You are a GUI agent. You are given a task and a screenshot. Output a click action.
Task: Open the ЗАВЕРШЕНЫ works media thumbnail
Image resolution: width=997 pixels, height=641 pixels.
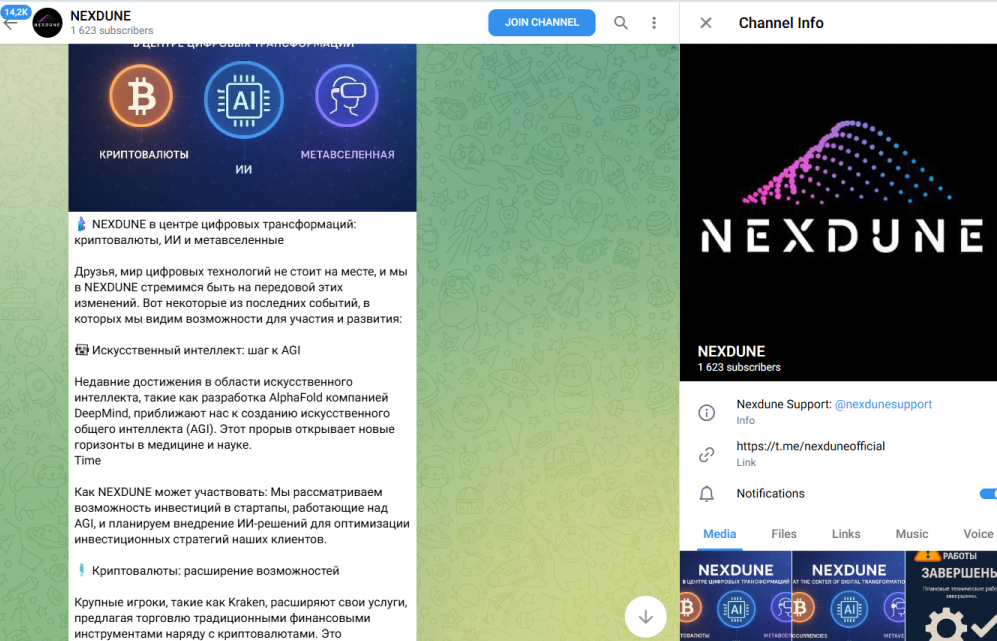pos(951,595)
